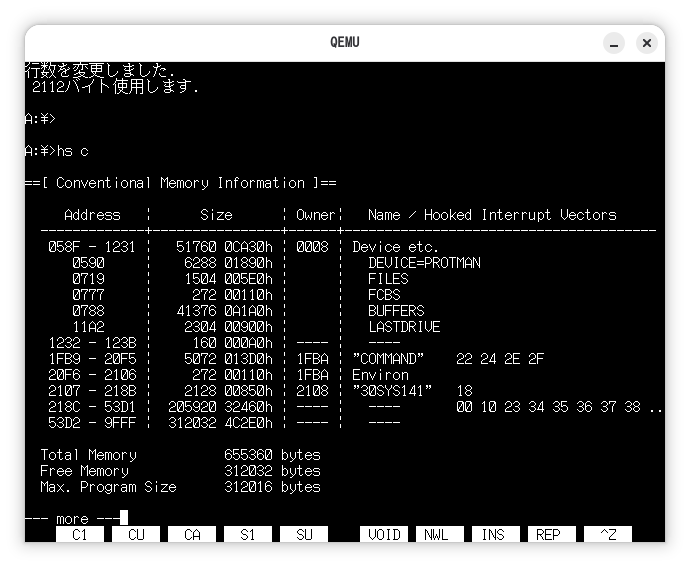Click 'Name / Hooked Interrupt Vectors' header
690x567 pixels.
492,215
